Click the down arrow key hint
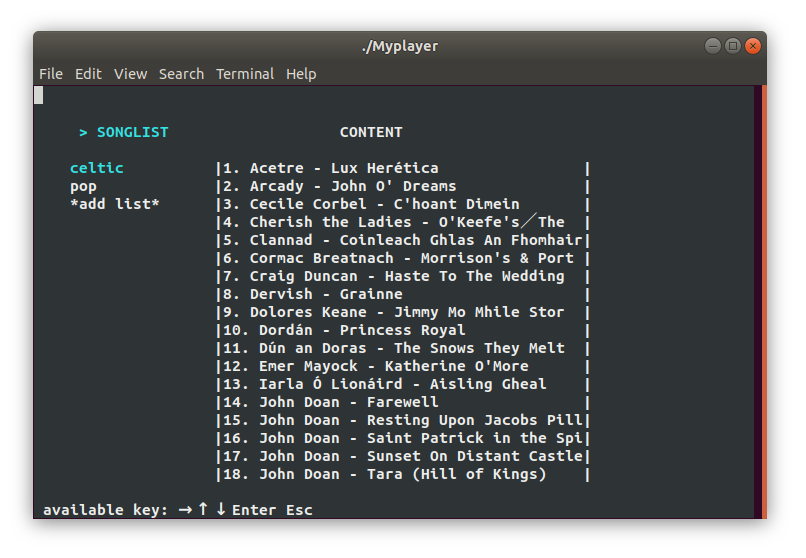 (x=221, y=509)
